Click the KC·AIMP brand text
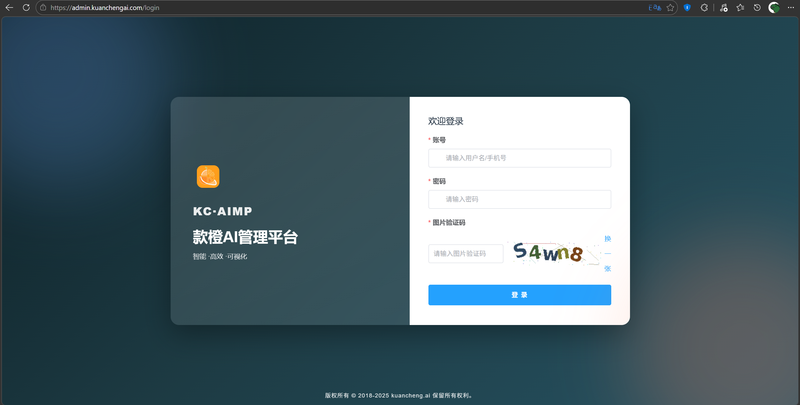This screenshot has height=405, width=800. click(222, 211)
